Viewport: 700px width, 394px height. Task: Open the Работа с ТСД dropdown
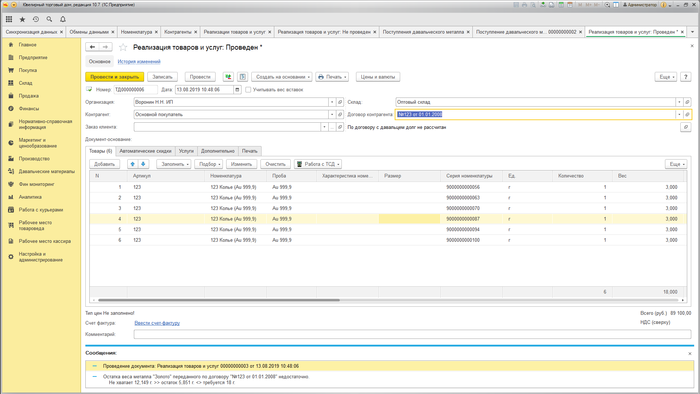coord(318,164)
